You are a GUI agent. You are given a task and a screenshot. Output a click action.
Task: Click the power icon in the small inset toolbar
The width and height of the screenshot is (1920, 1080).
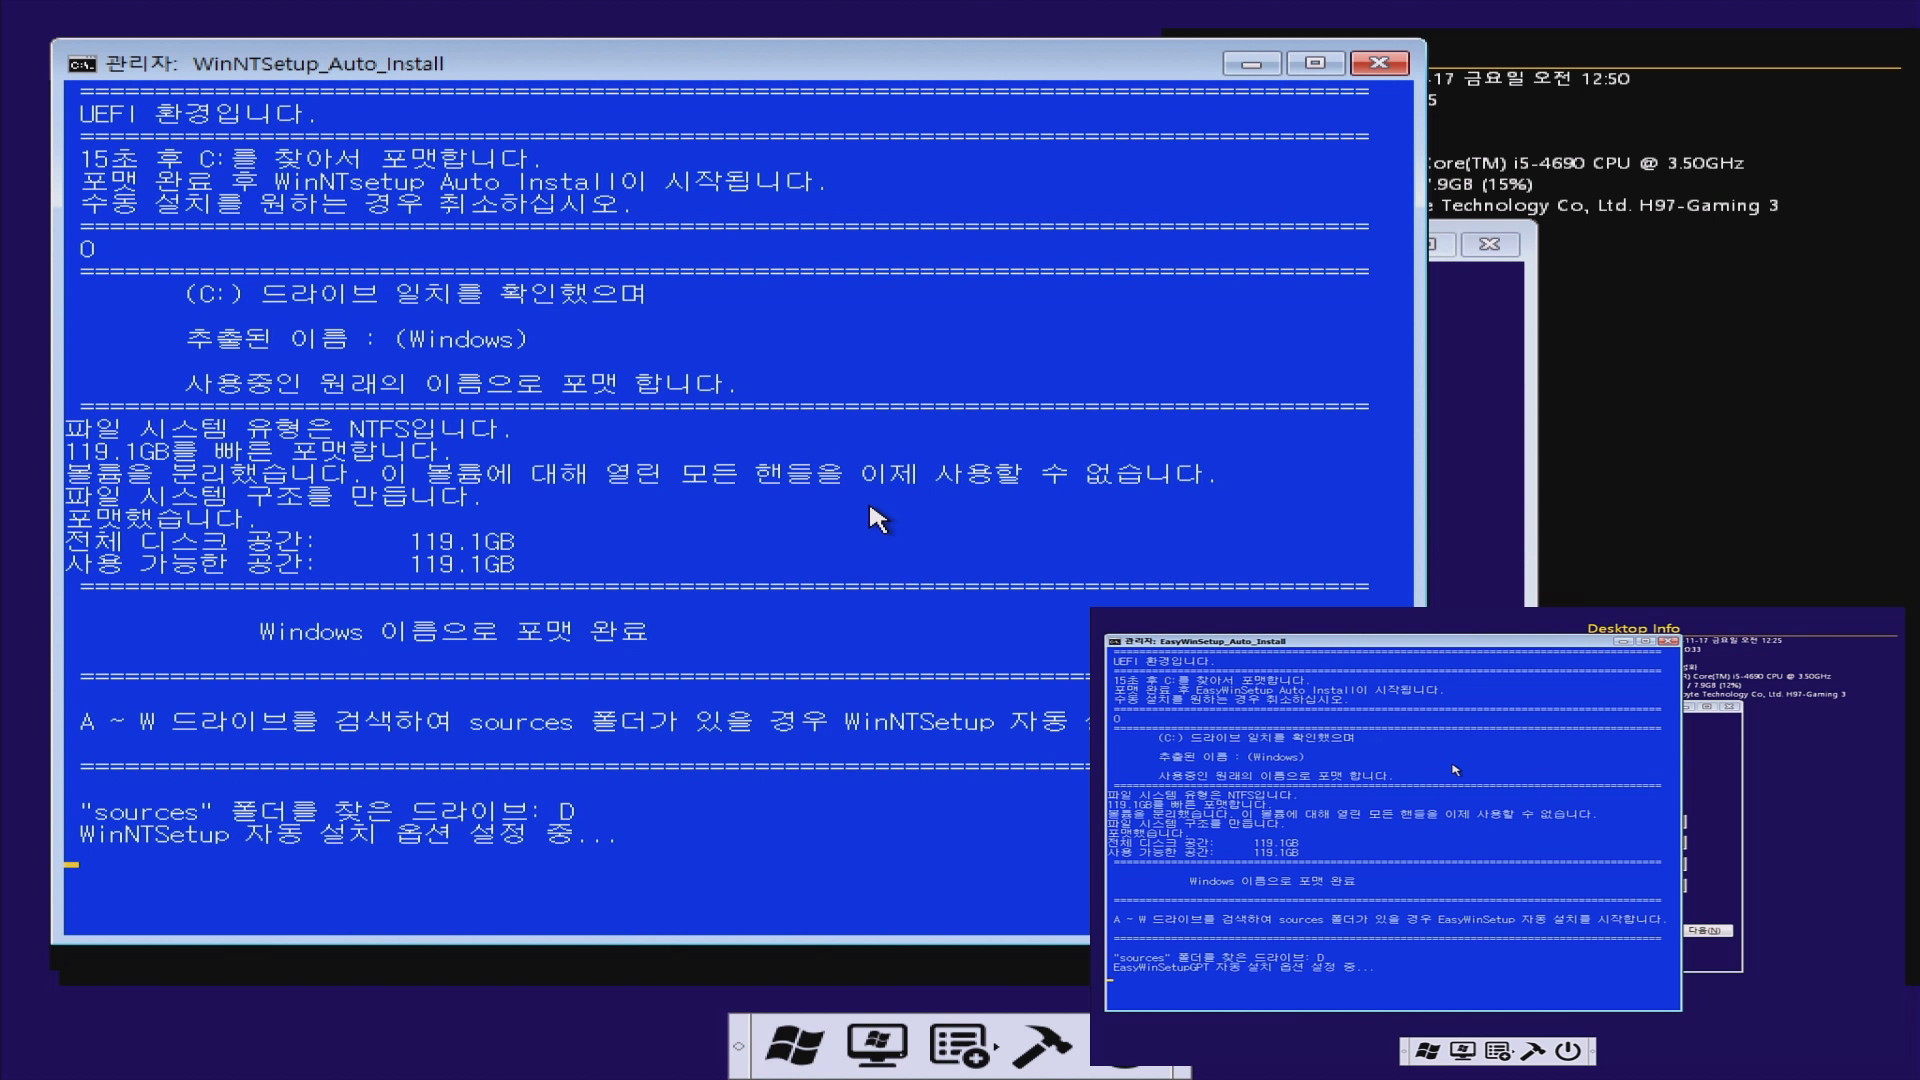(1568, 1051)
